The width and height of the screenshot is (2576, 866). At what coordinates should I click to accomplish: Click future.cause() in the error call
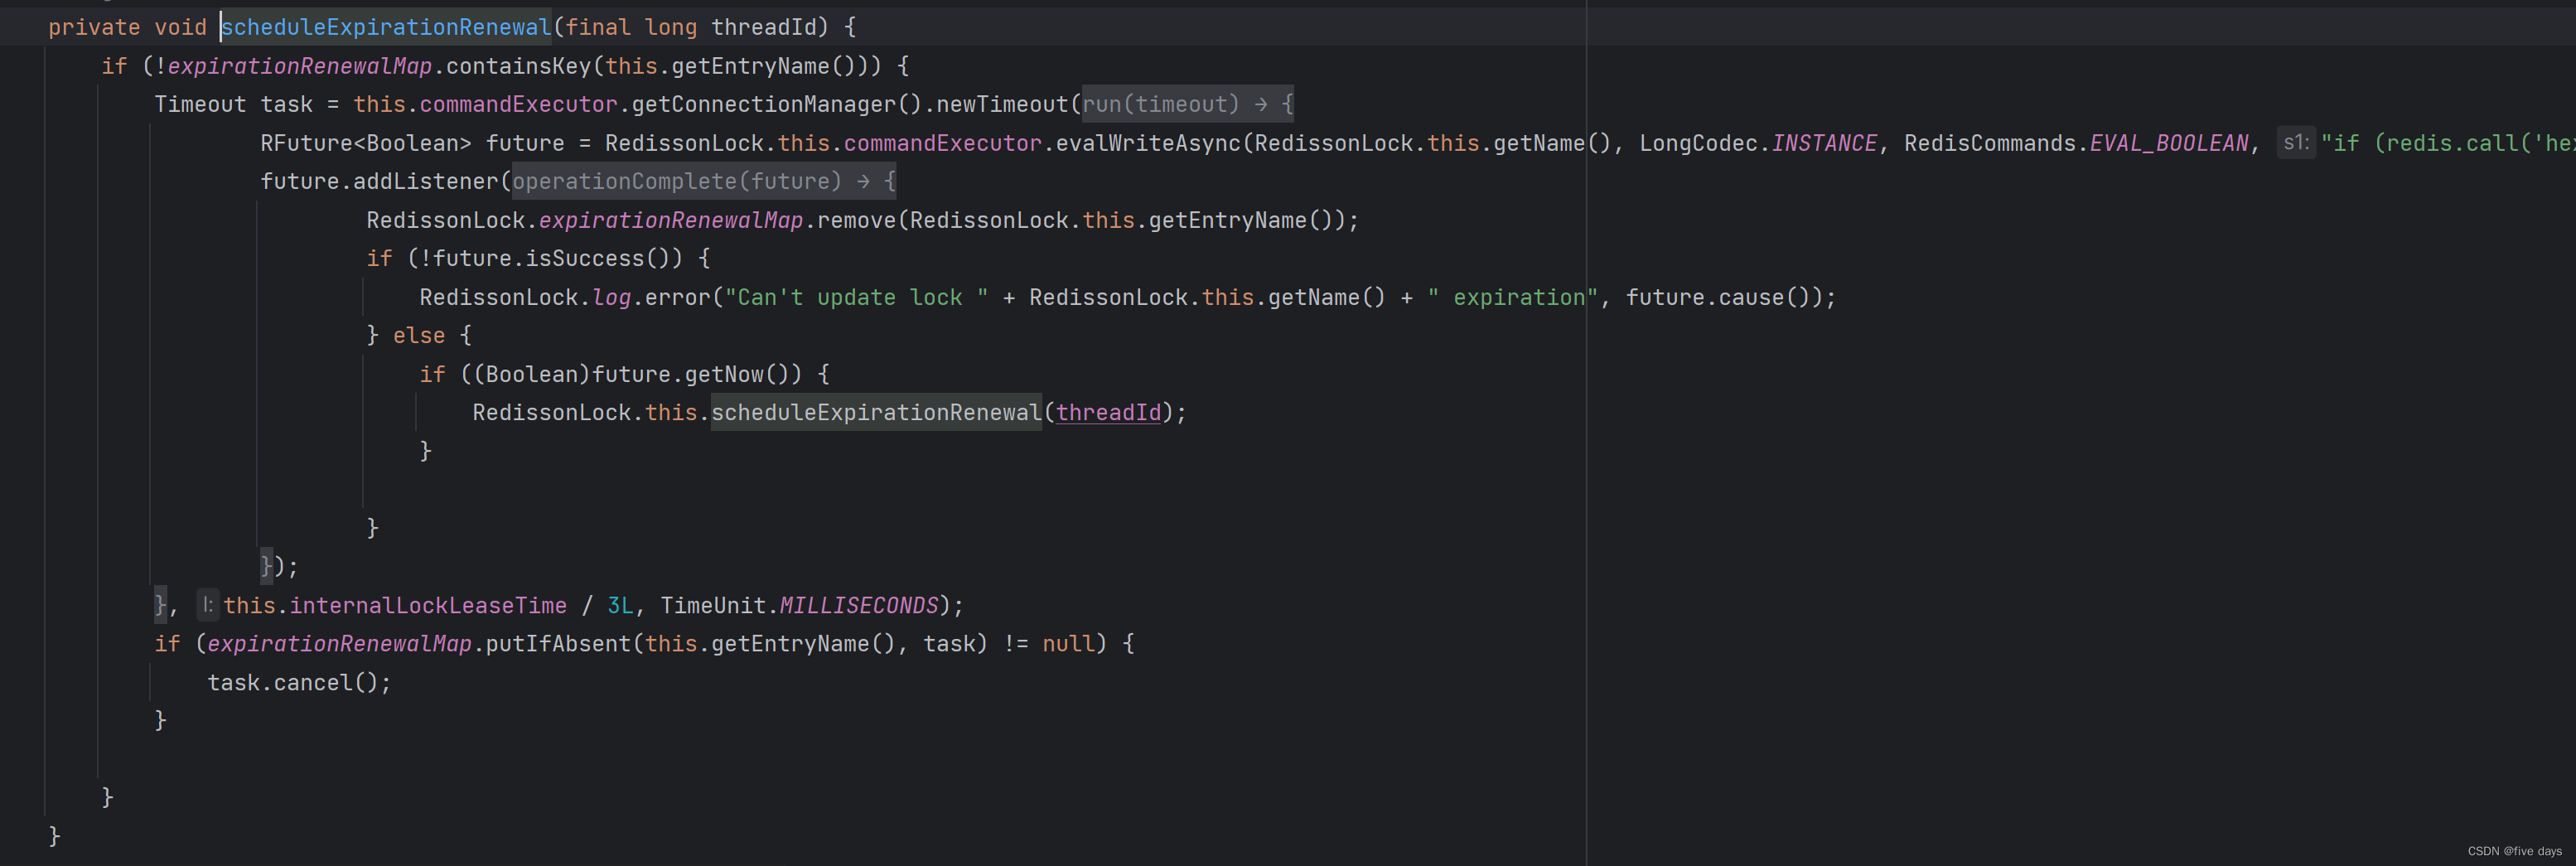click(x=1718, y=297)
